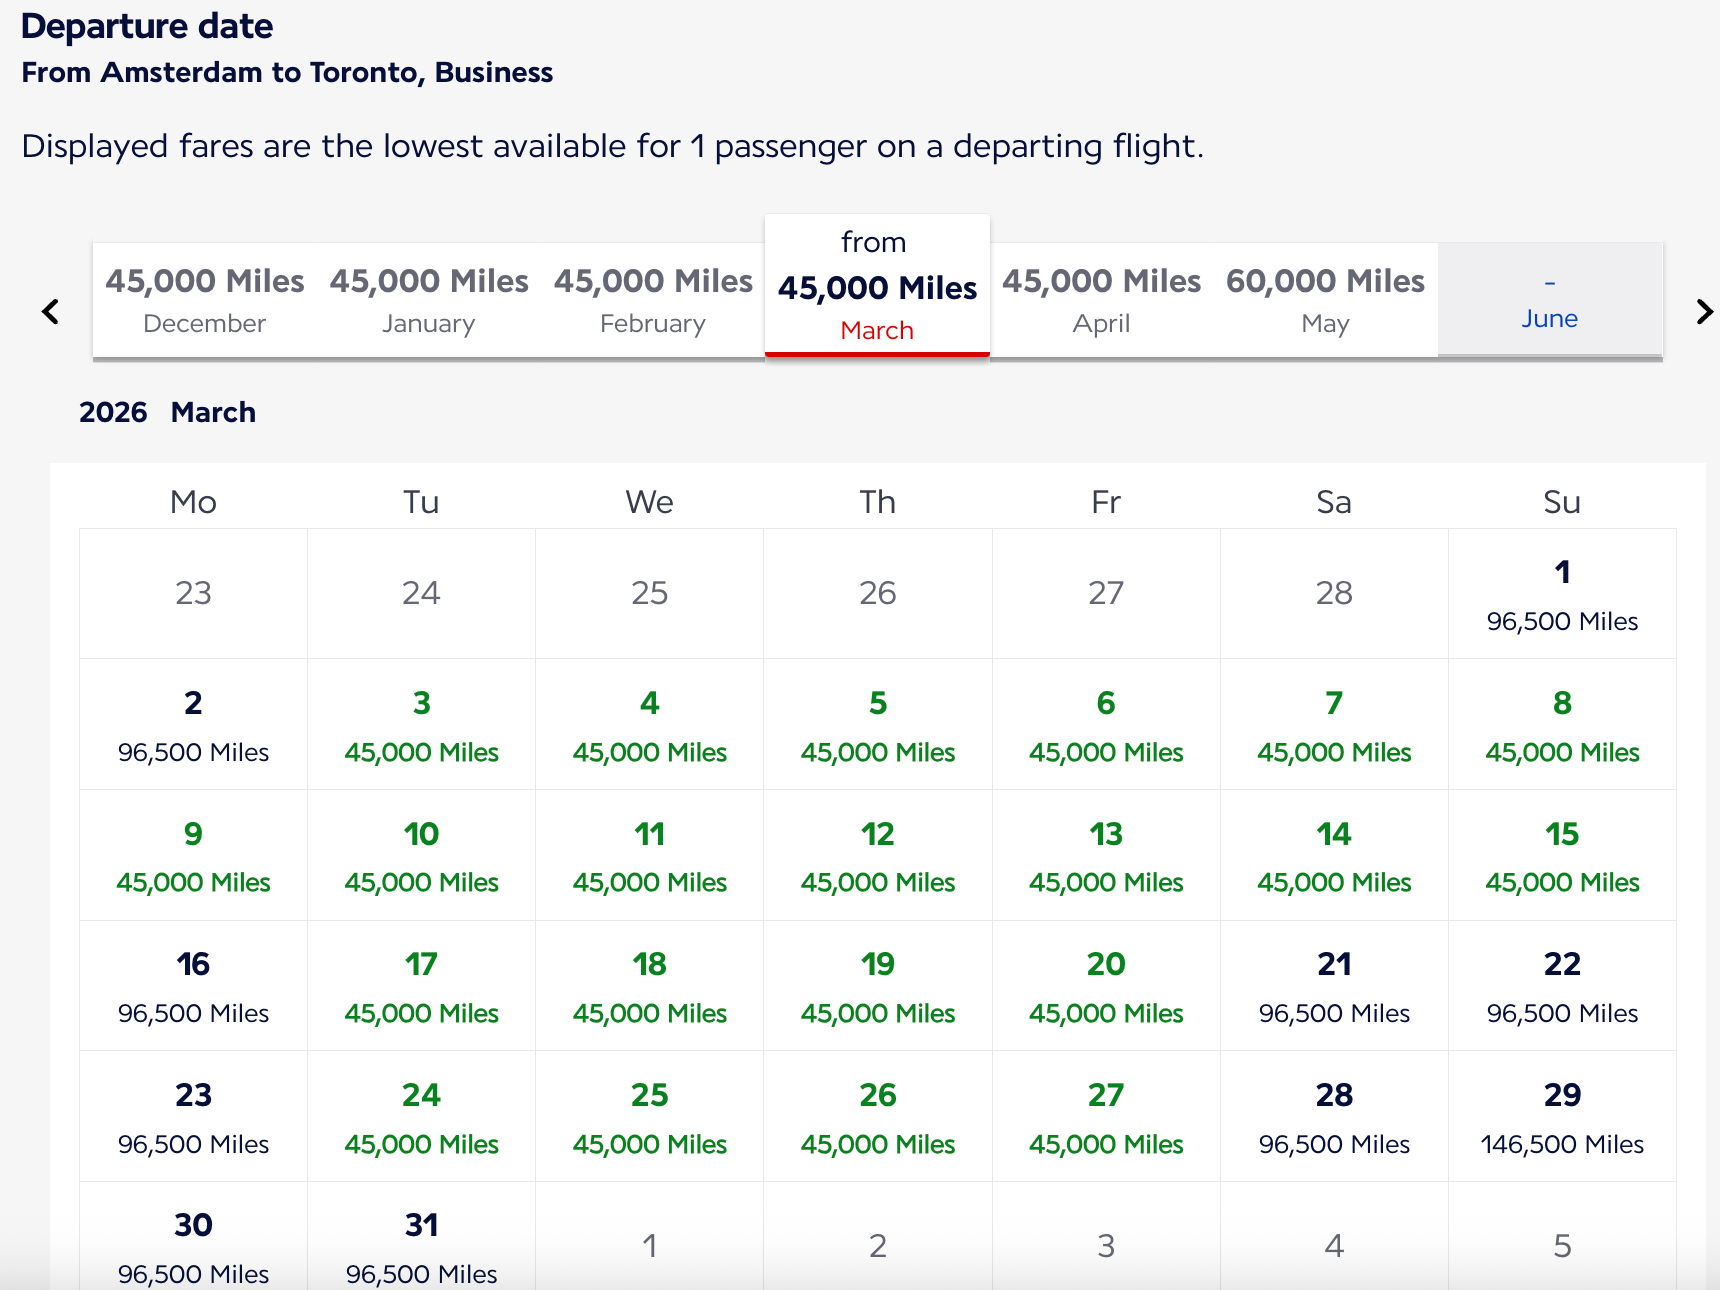Select the February 45,000 Miles tab
Image resolution: width=1720 pixels, height=1290 pixels.
653,300
